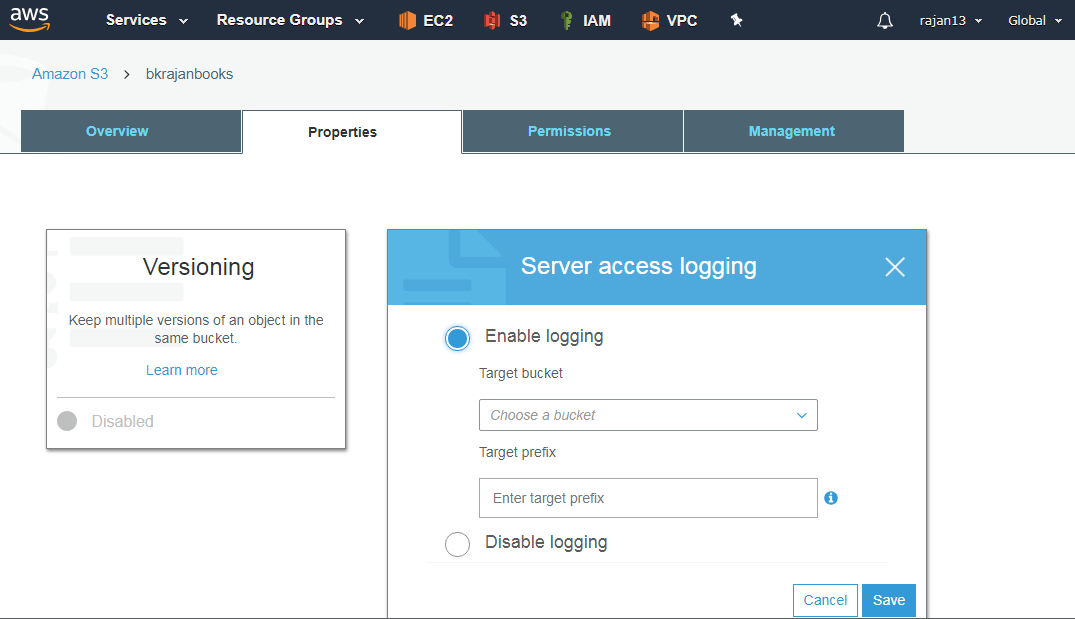Toggle the Versioning Disabled switch
This screenshot has width=1075, height=619.
coord(66,421)
